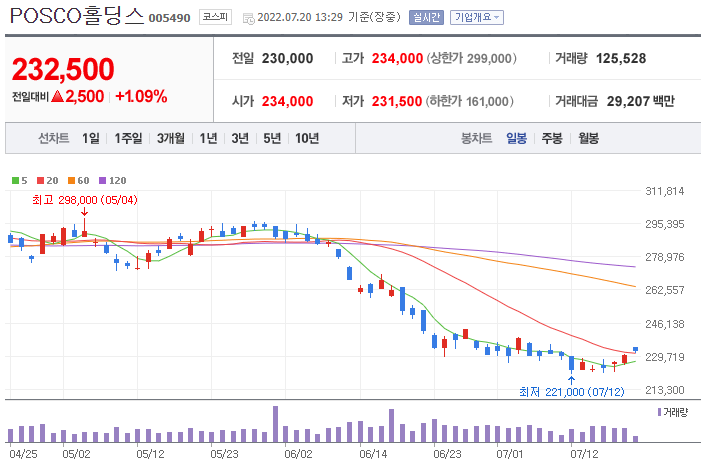Screen dimensions: 701x464
Task: Click the 시가 value 234,000
Action: tap(287, 101)
